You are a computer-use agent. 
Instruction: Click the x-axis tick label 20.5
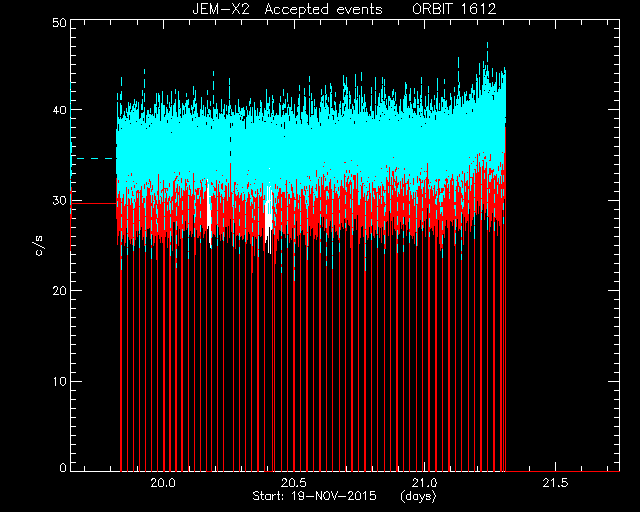293,483
